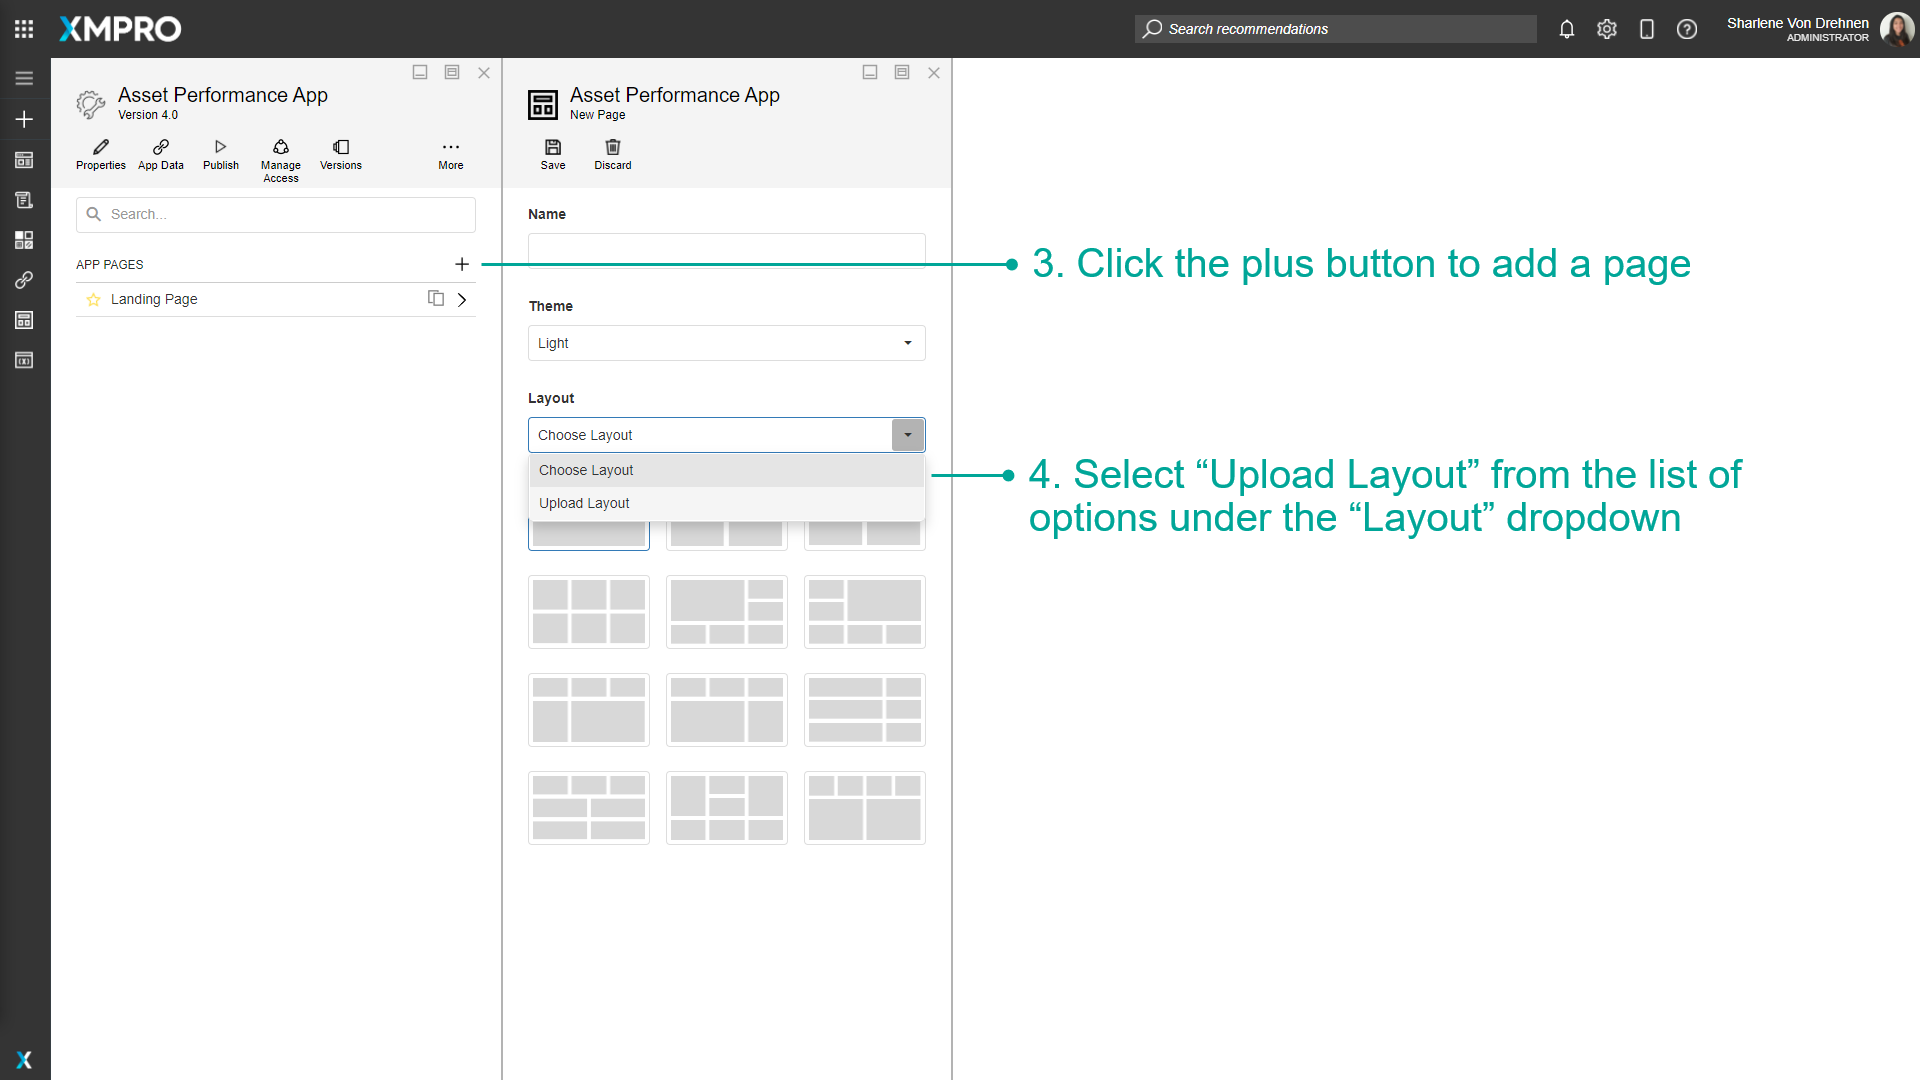Save the new page
The width and height of the screenshot is (1920, 1080).
point(553,155)
